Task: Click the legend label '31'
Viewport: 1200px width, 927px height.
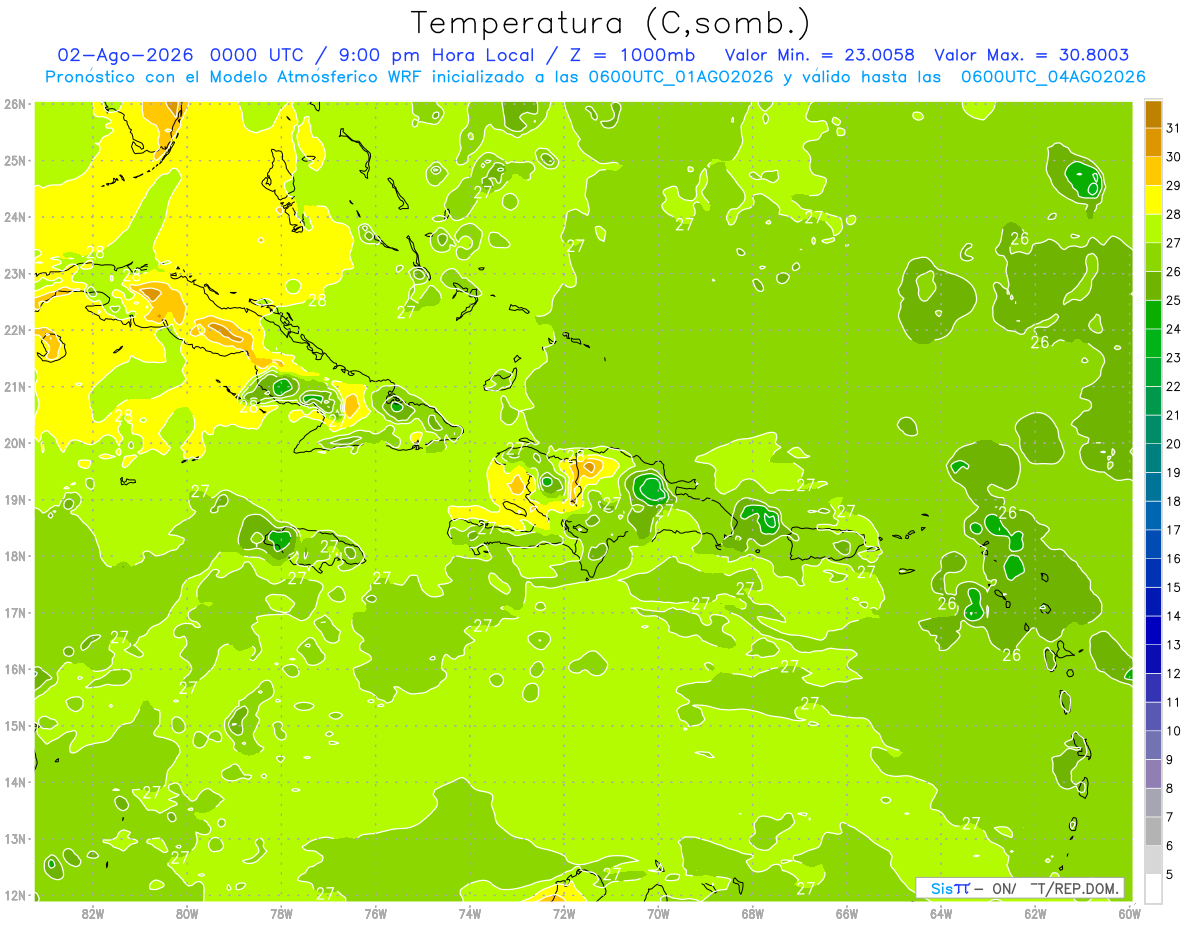Action: tap(1173, 128)
